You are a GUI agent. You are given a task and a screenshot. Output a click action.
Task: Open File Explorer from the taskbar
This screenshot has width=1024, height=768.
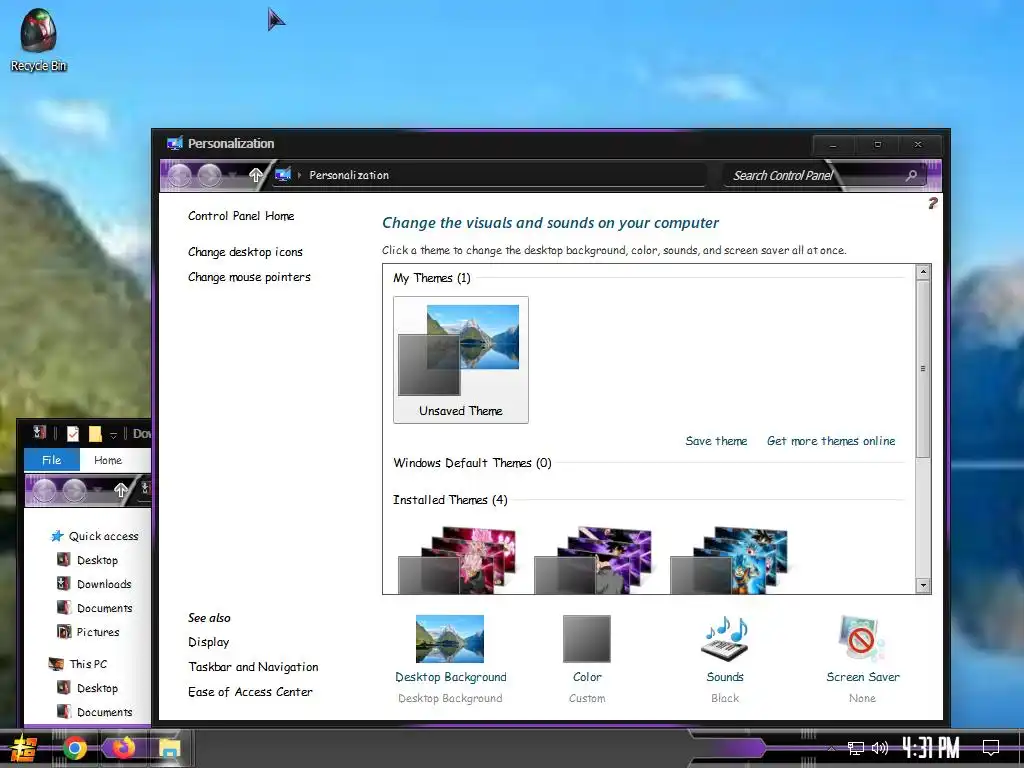coord(169,748)
